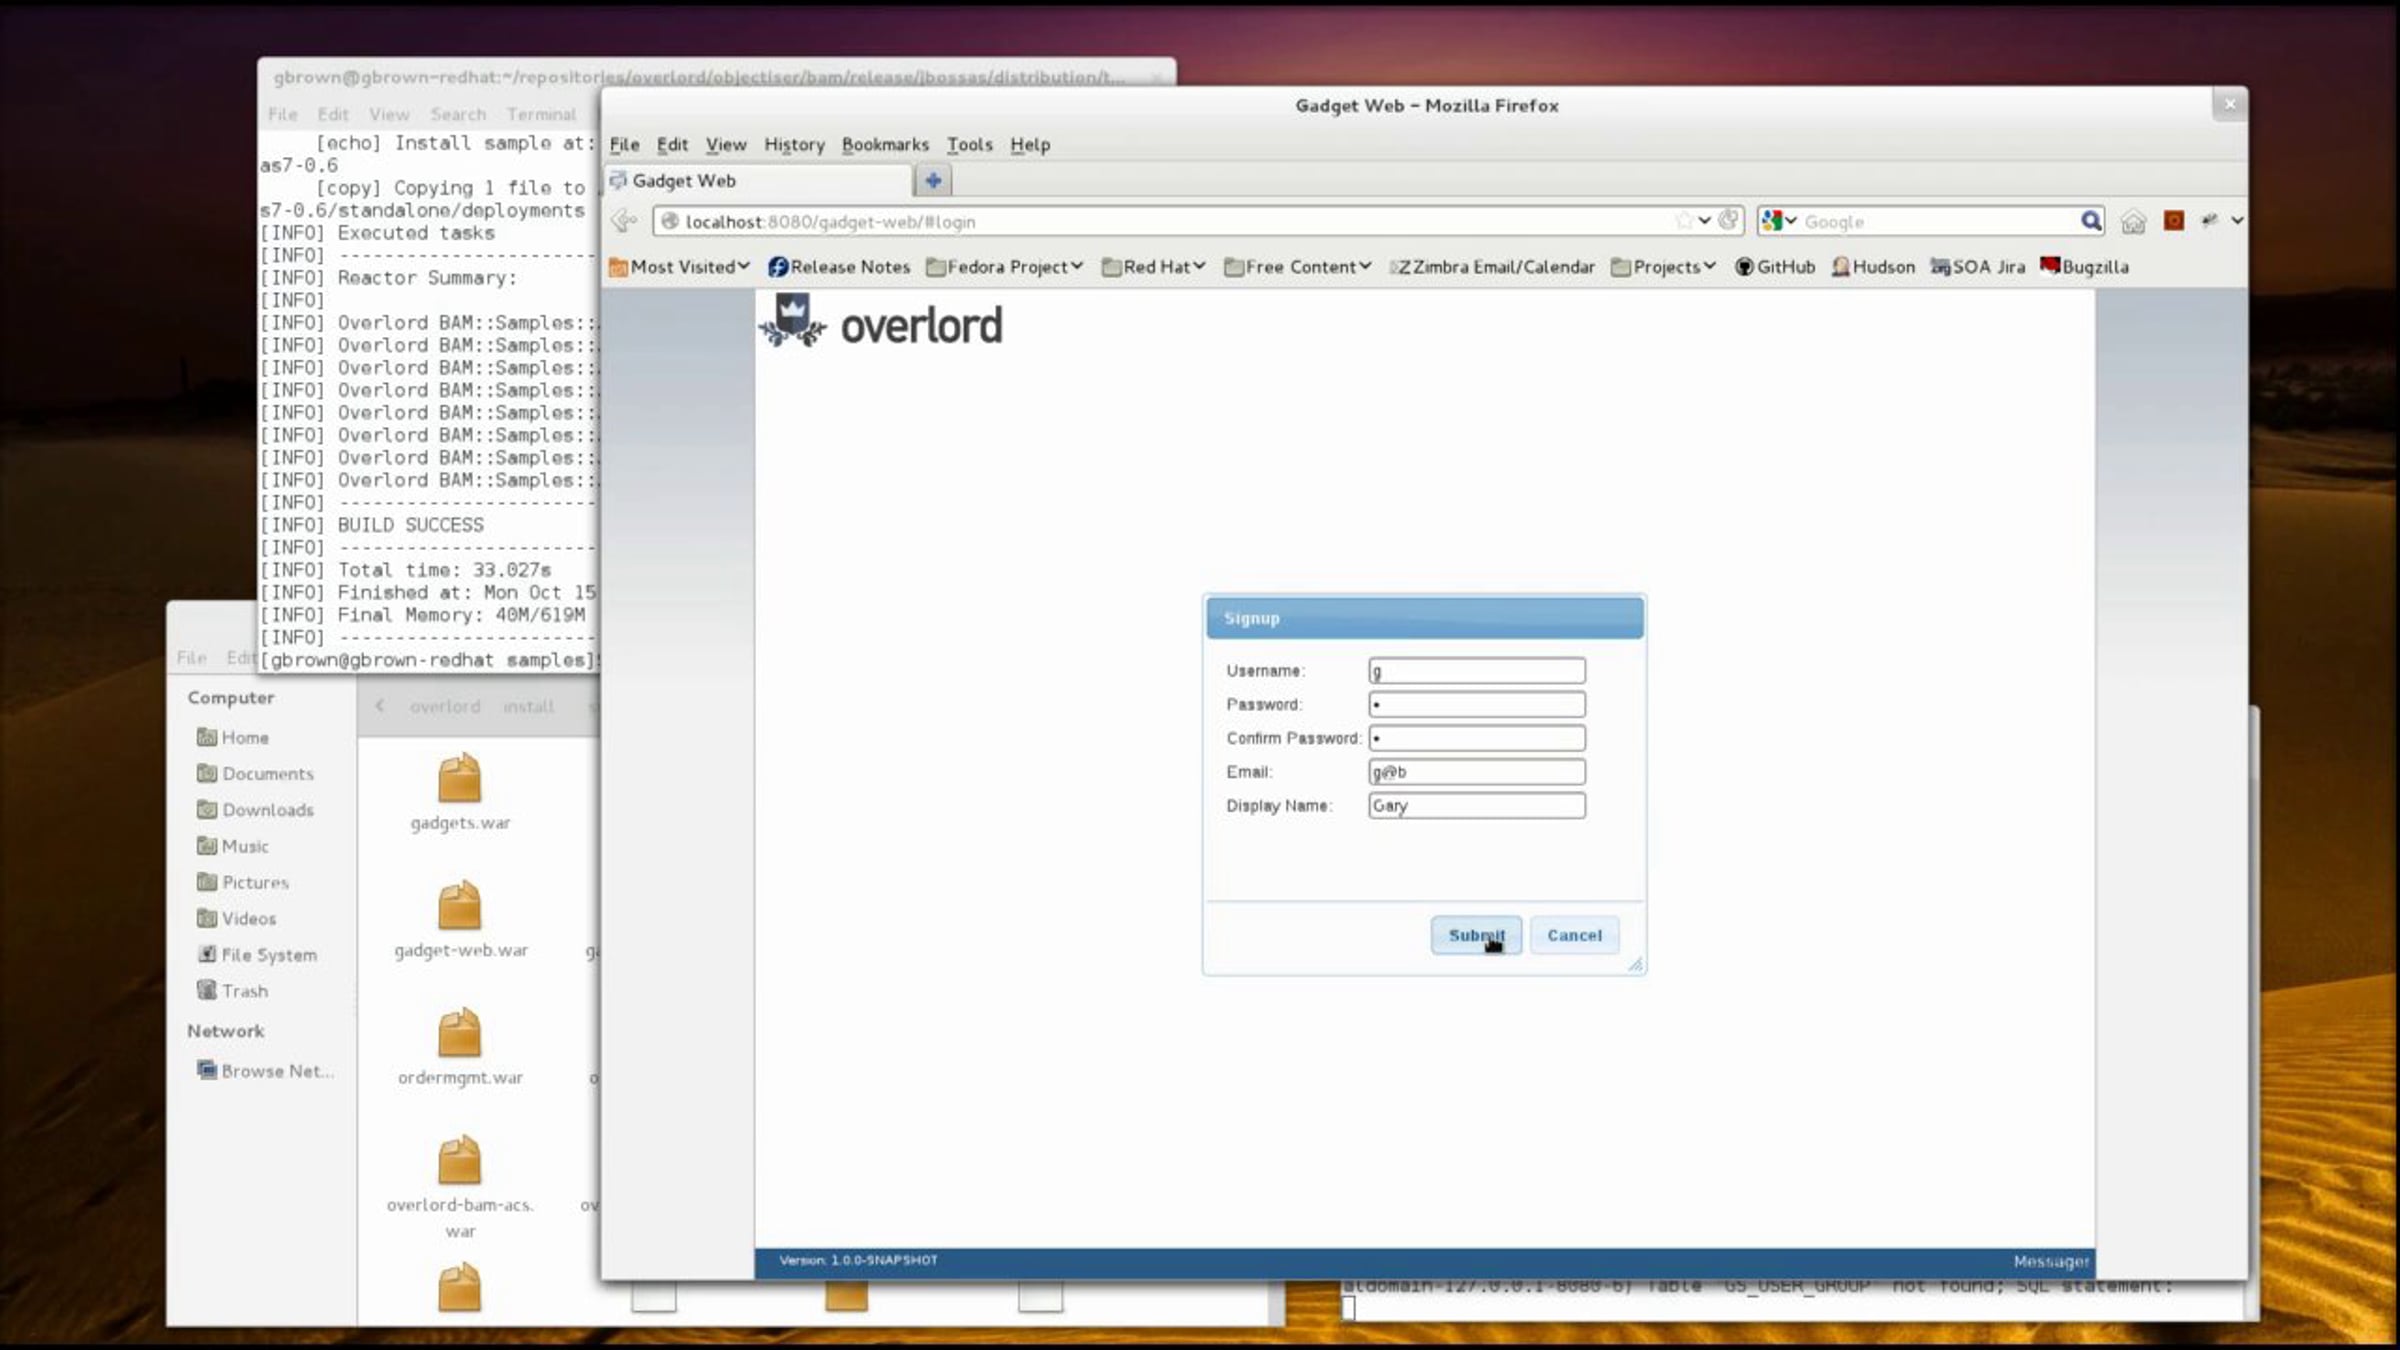This screenshot has height=1350, width=2400.
Task: Open Documents in the file manager sidebar
Action: pyautogui.click(x=255, y=773)
